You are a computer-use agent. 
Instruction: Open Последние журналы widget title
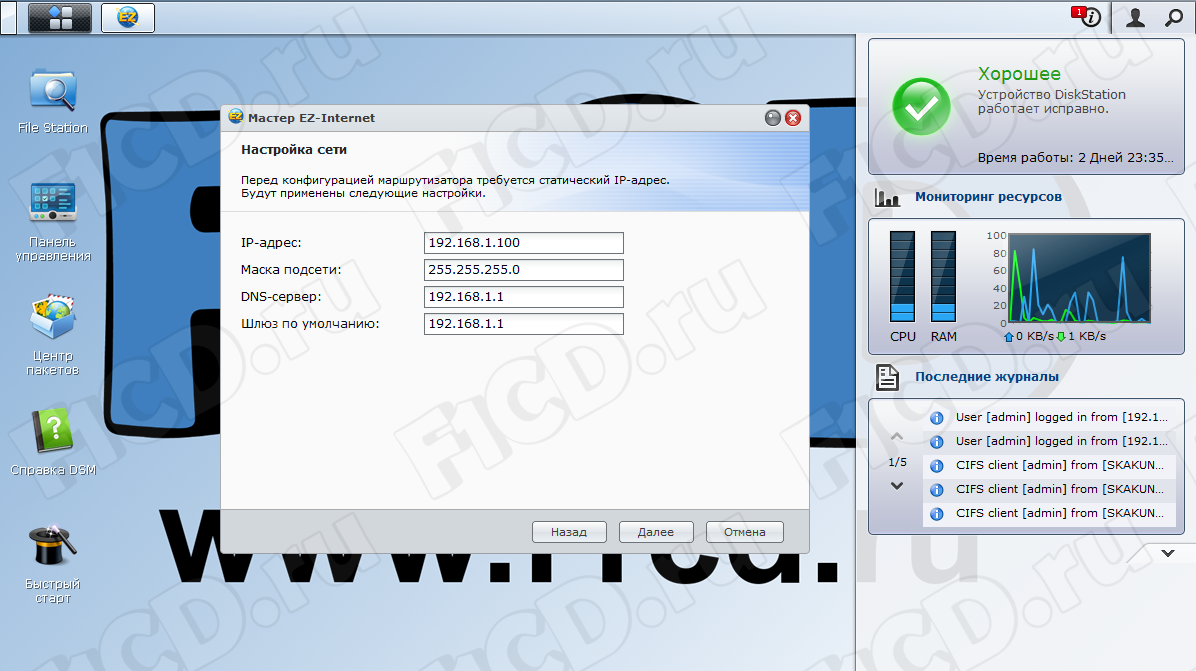click(x=986, y=377)
